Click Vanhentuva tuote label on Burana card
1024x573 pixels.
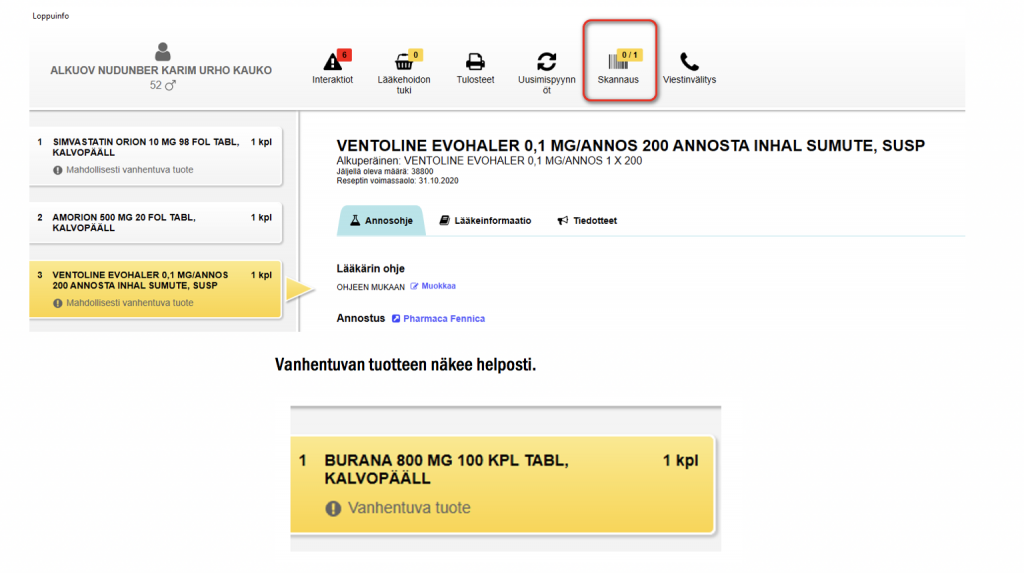(409, 508)
